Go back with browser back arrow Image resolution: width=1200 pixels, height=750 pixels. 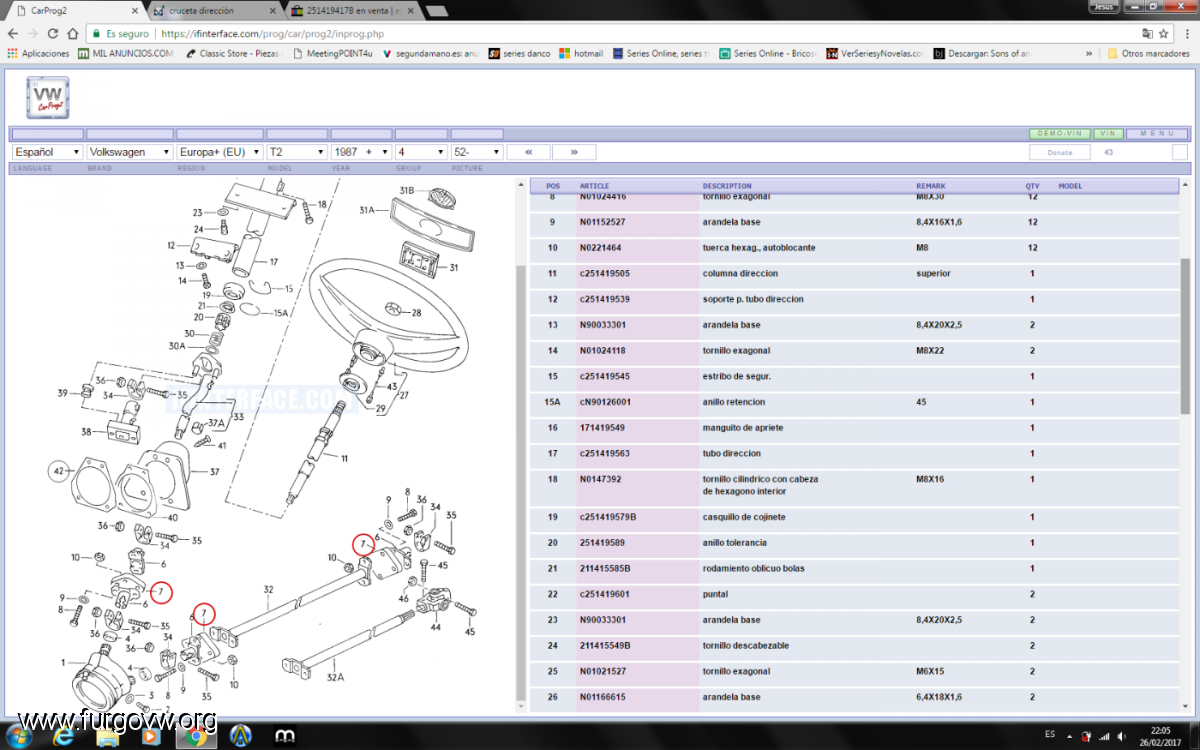(x=14, y=33)
